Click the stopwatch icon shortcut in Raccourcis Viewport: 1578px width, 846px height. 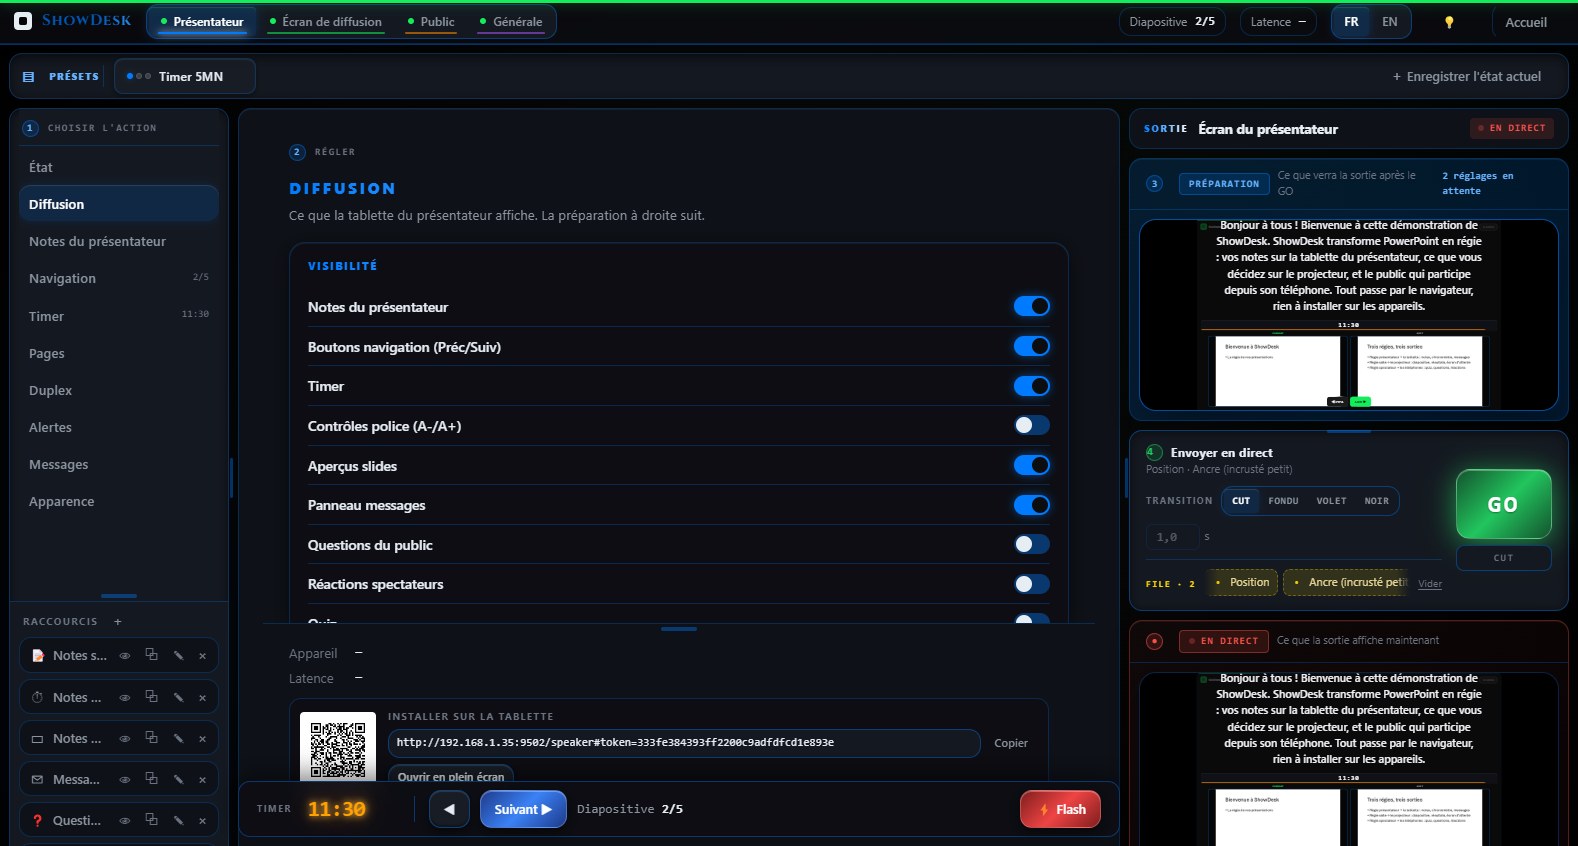pyautogui.click(x=37, y=697)
